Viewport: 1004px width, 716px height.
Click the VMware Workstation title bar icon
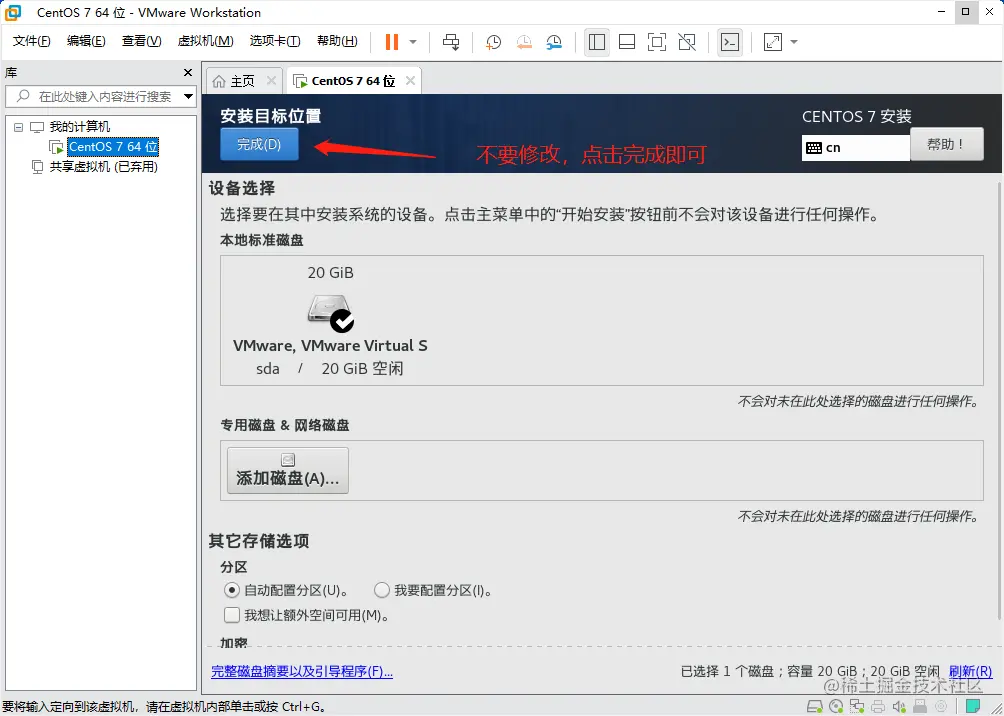pyautogui.click(x=13, y=12)
